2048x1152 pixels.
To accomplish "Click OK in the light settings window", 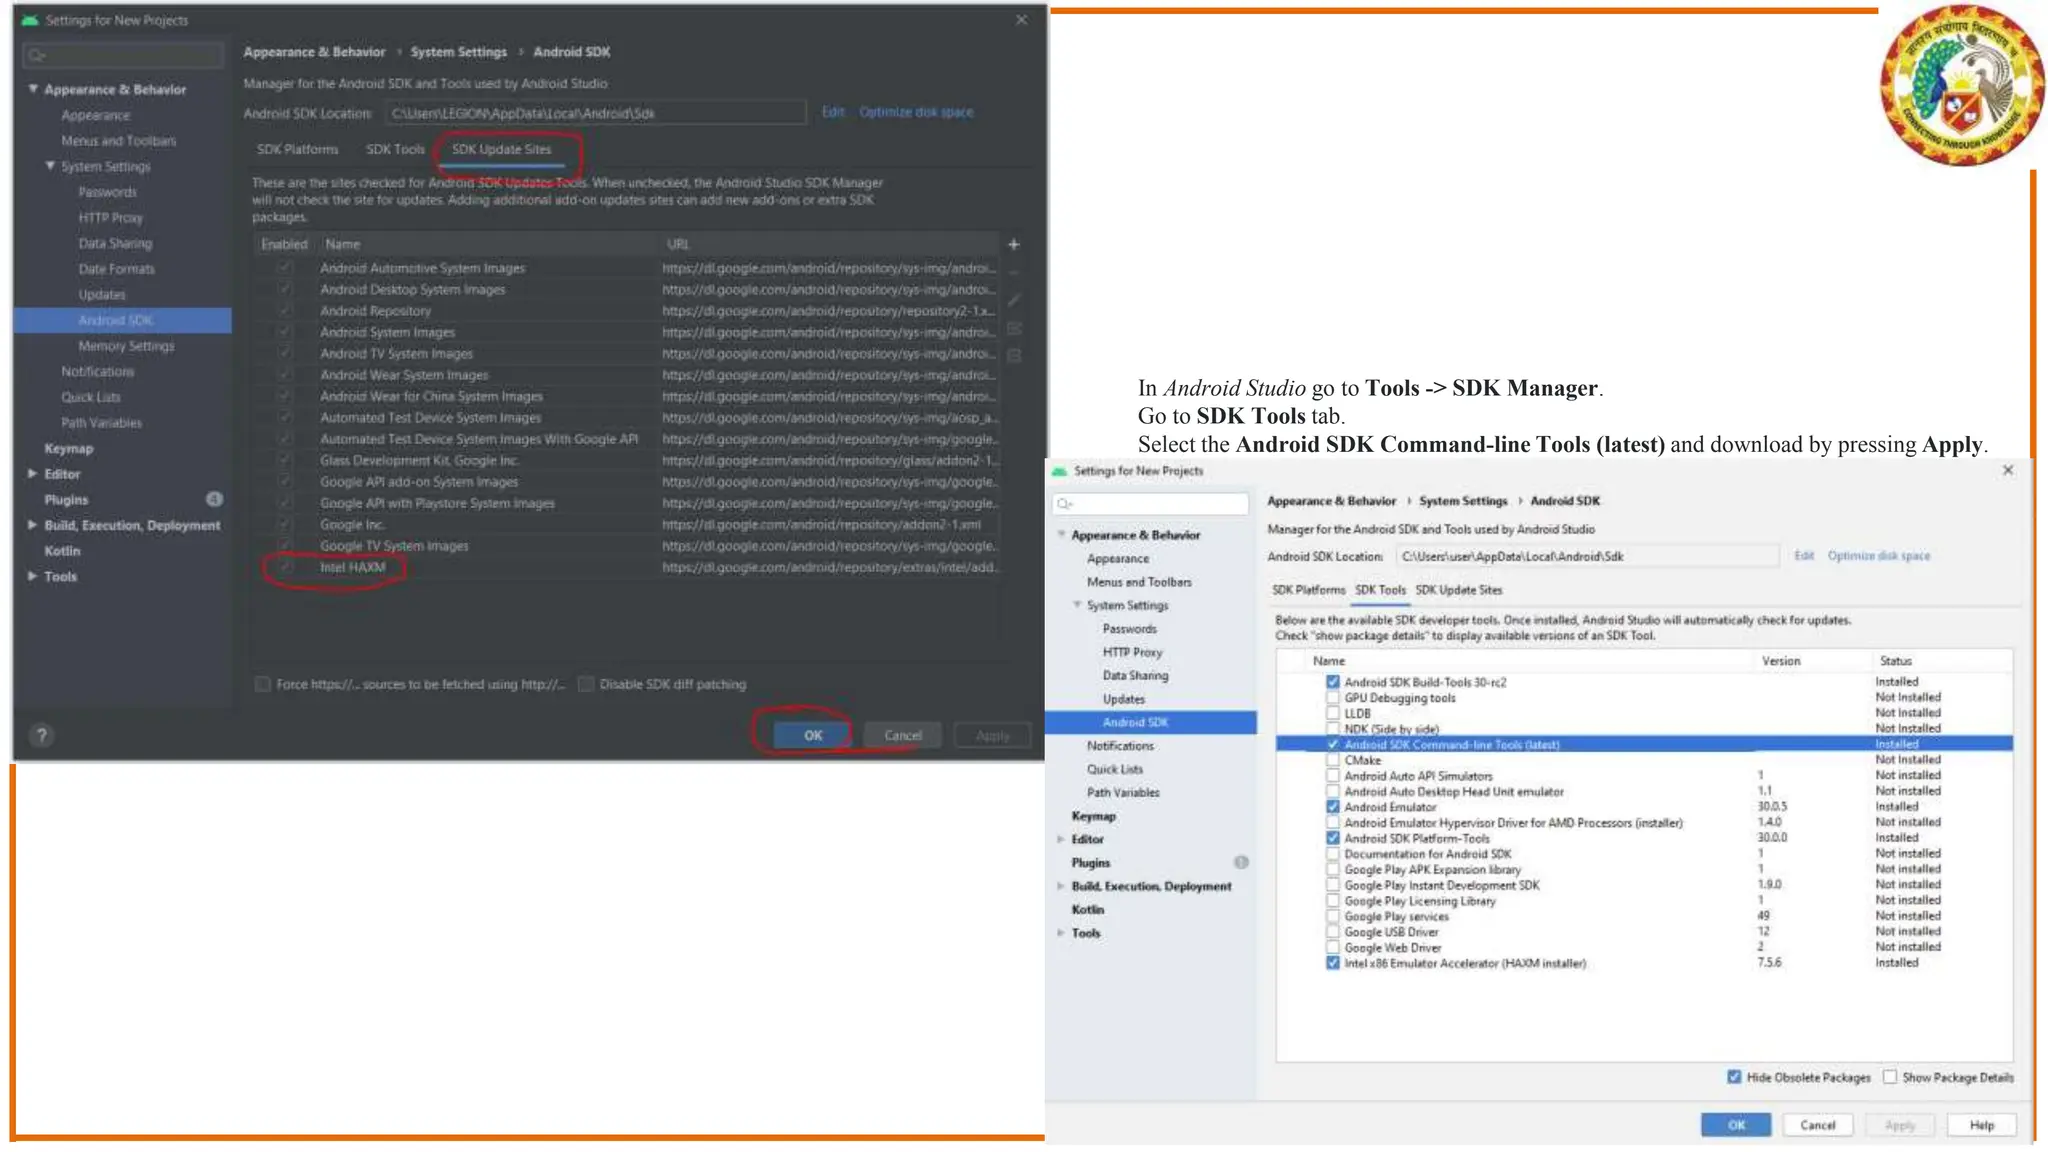I will pyautogui.click(x=1736, y=1125).
